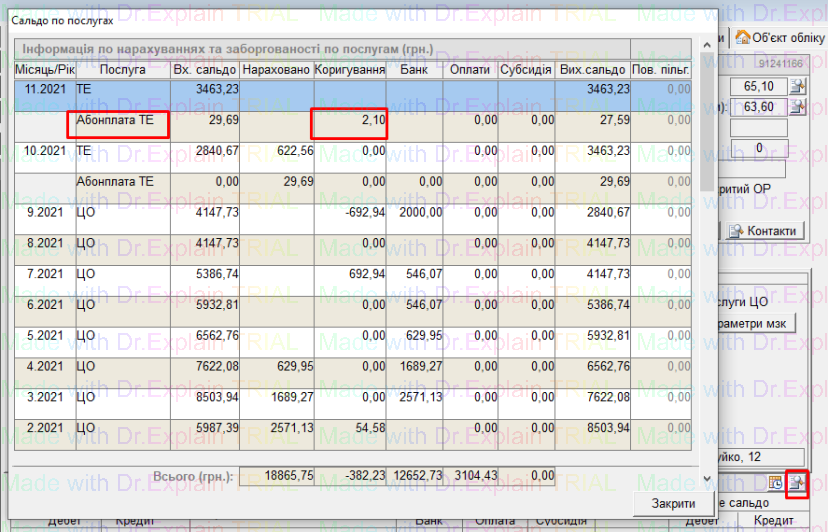The height and width of the screenshot is (532, 828).
Task: Click the lookup icon beside the 65,10 field
Action: click(797, 87)
